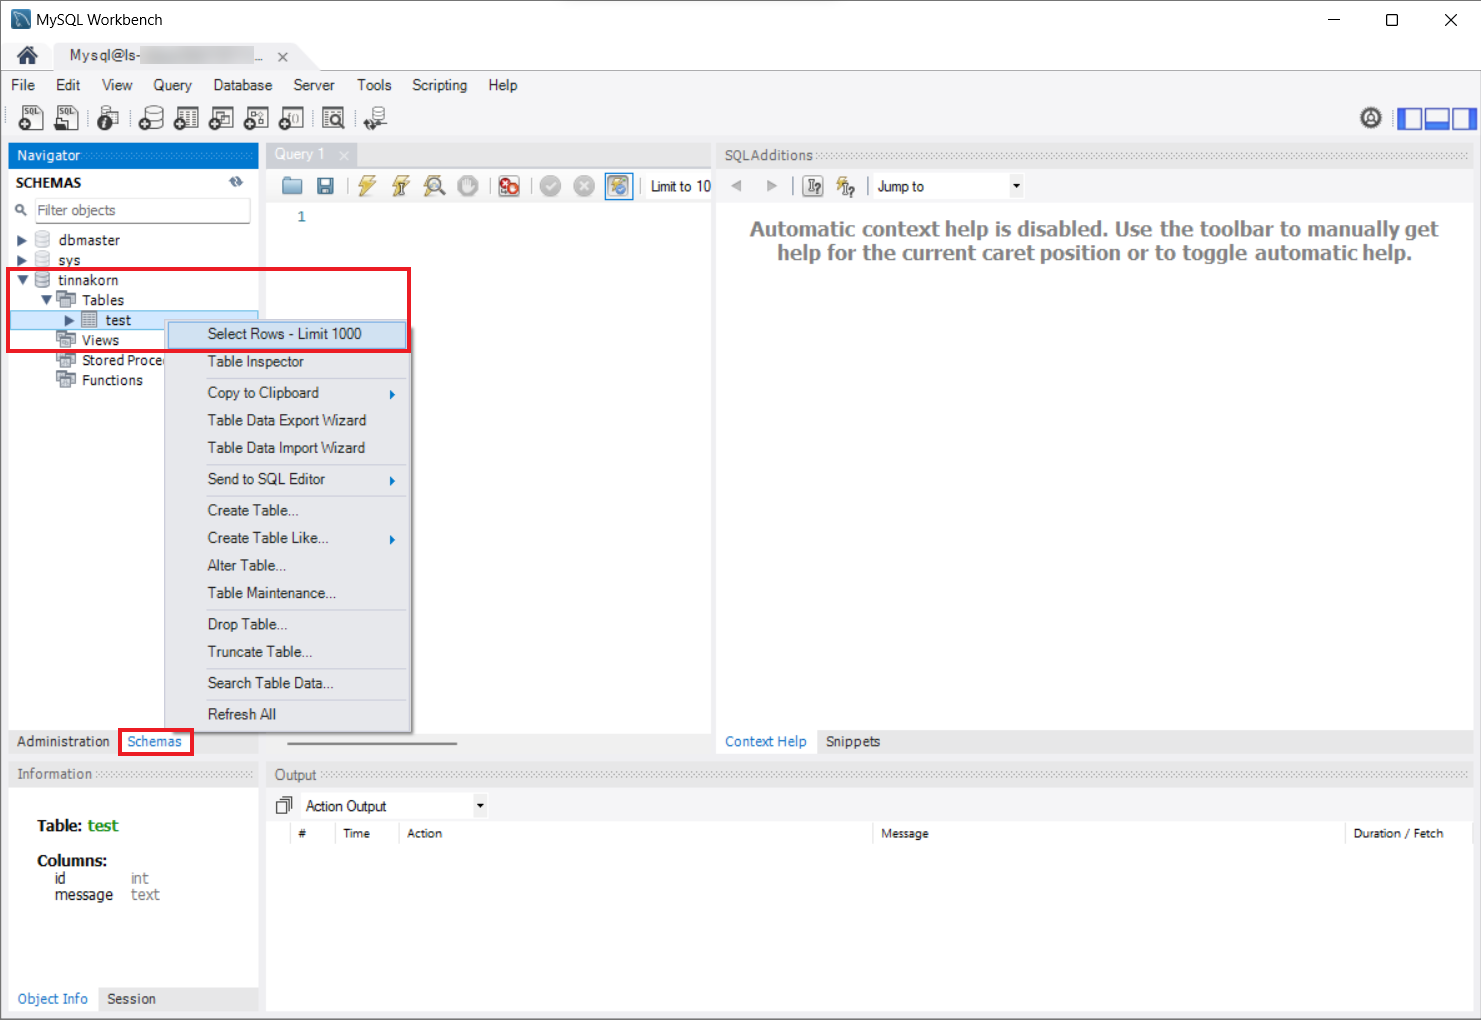Choose Alter Table... from context menu
The height and width of the screenshot is (1020, 1481).
[288, 566]
